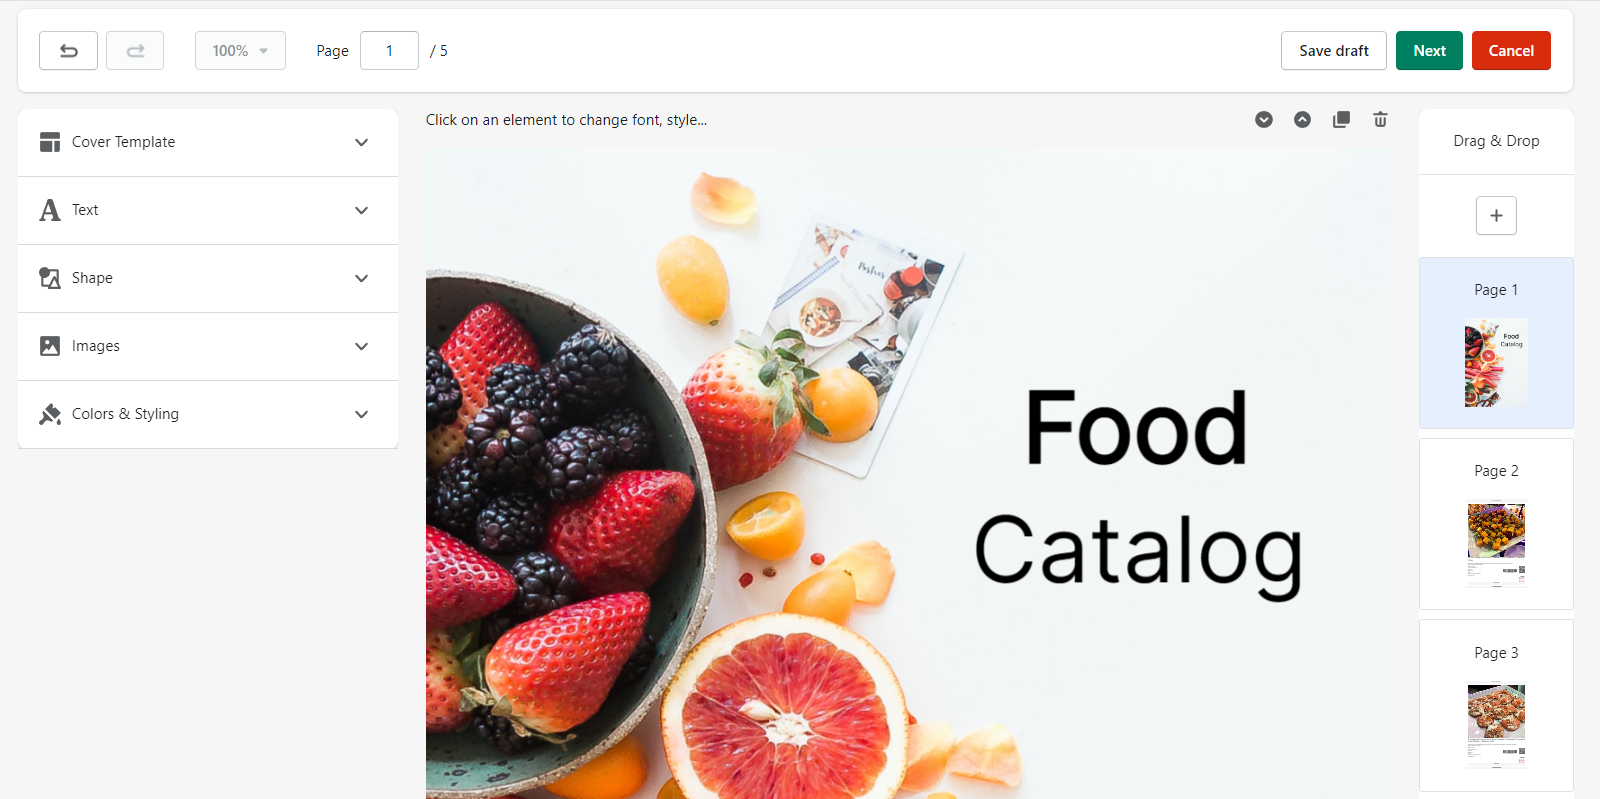Viewport: 1600px width, 799px height.
Task: Click the green Next button
Action: 1429,51
